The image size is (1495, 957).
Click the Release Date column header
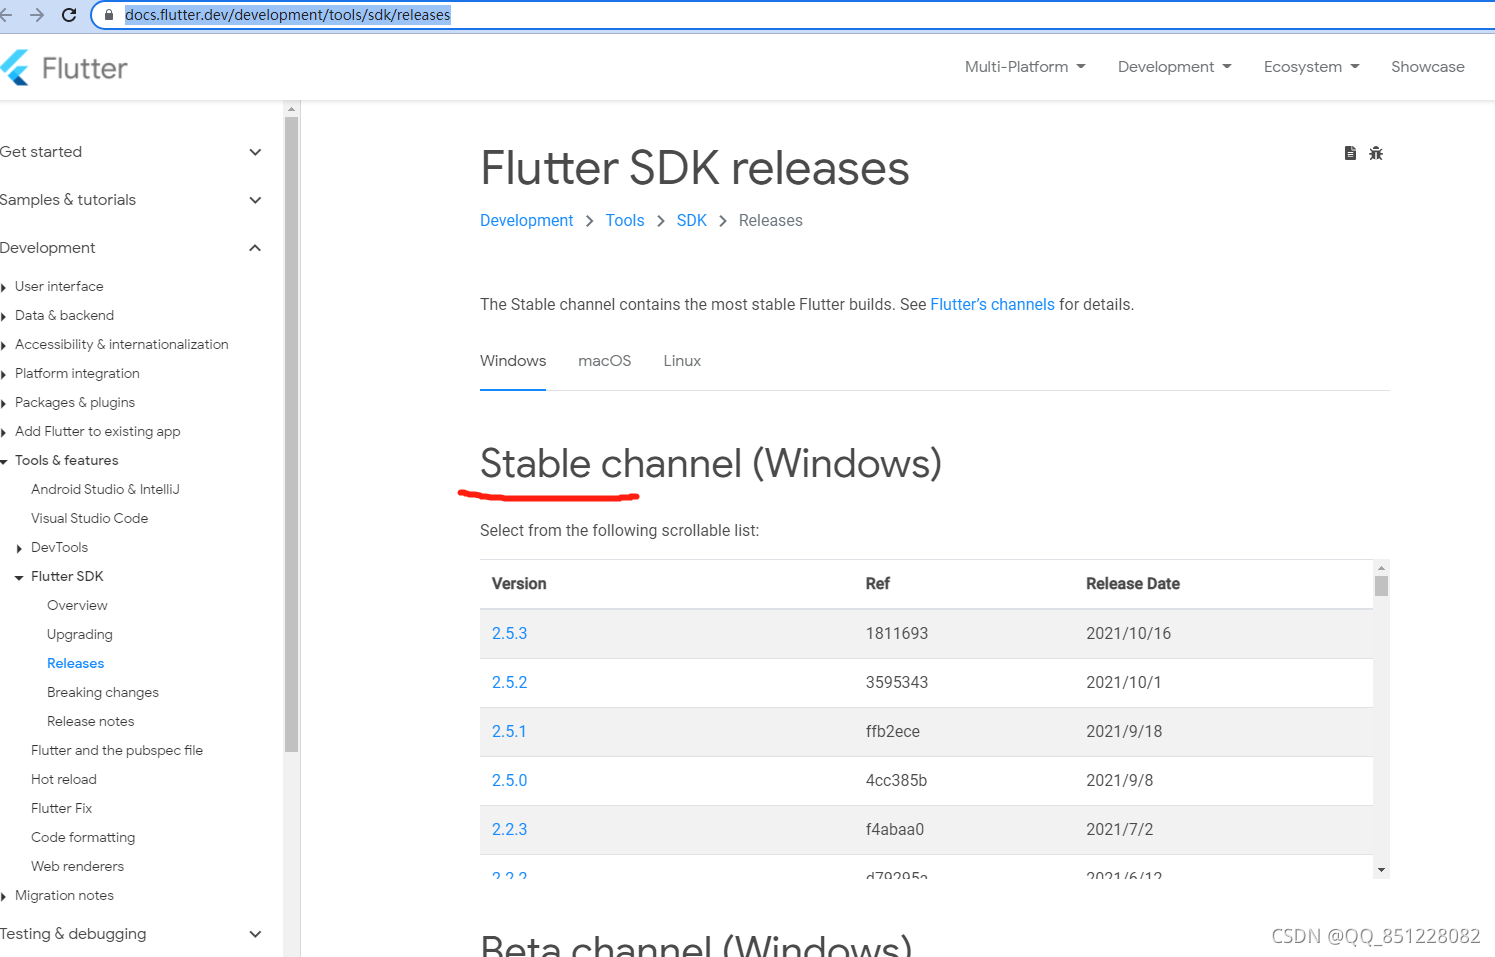click(1133, 584)
